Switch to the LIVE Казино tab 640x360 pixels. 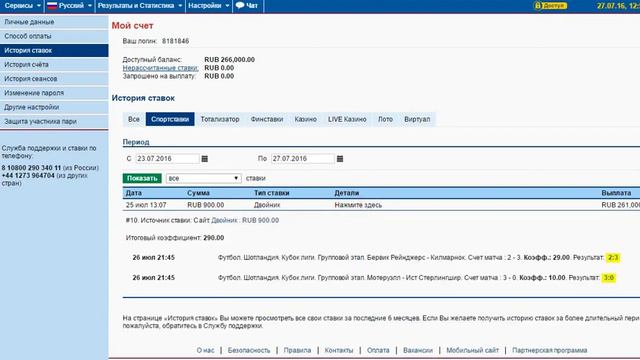click(347, 119)
